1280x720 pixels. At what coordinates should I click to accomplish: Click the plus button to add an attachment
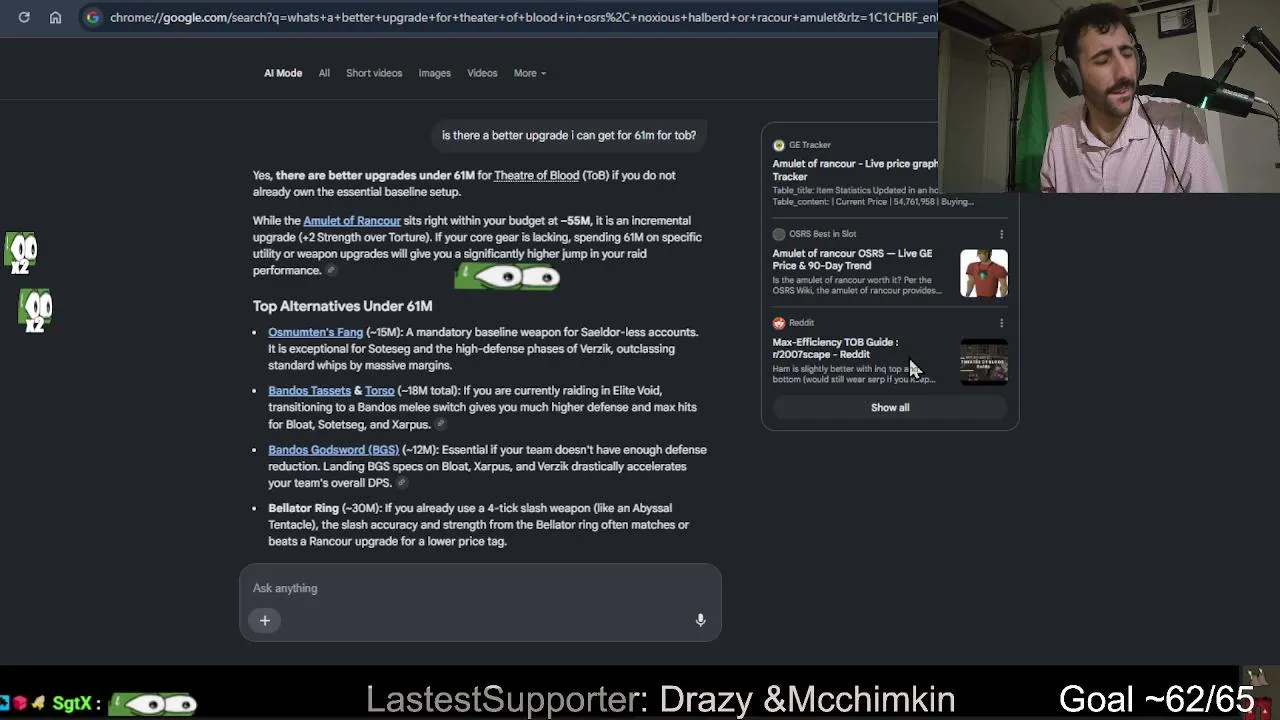[x=265, y=621]
